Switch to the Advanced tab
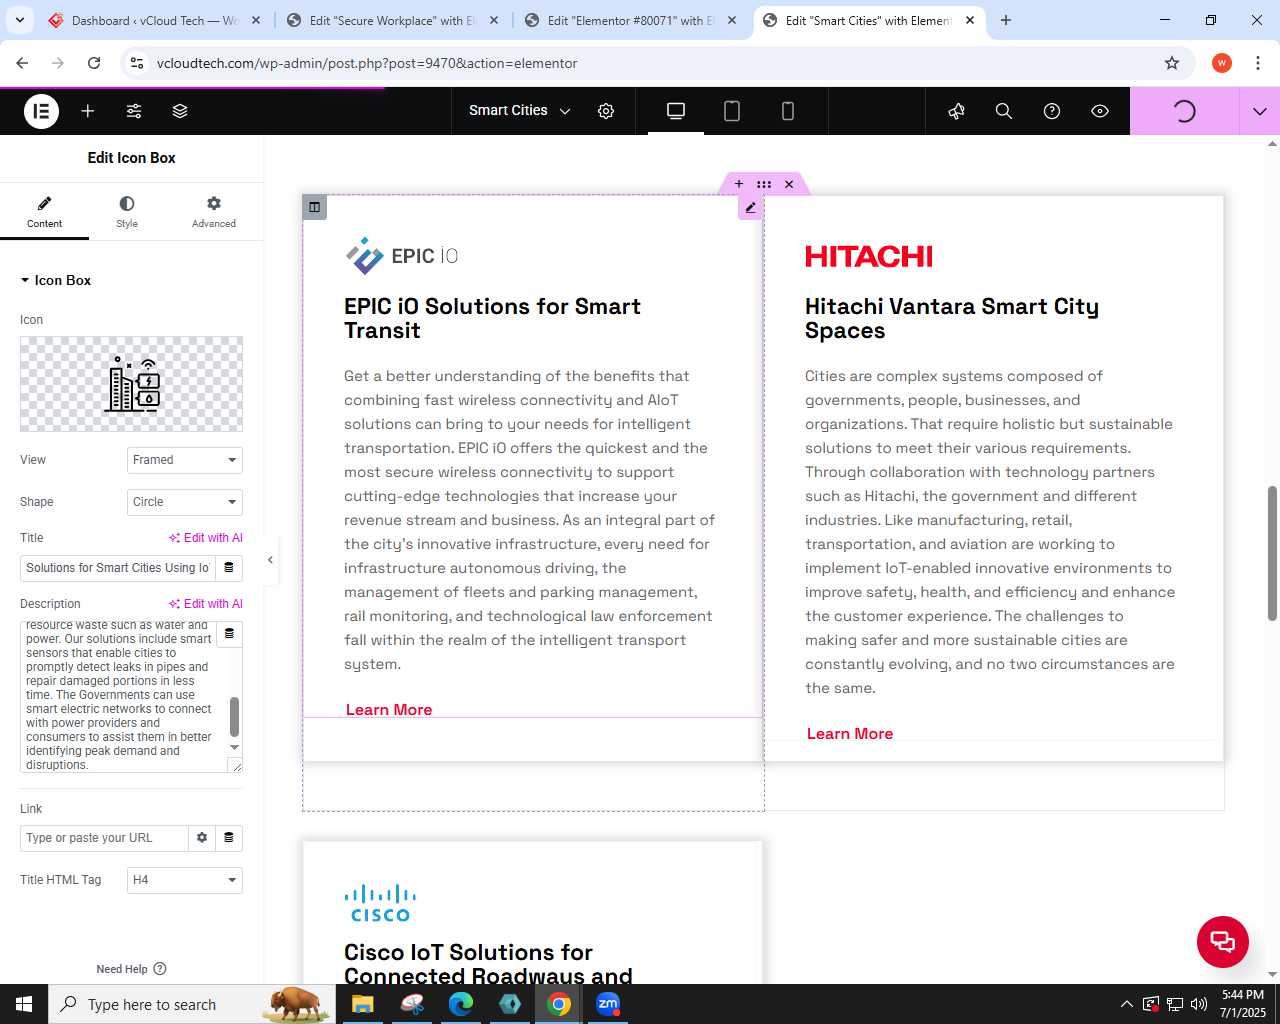1280x1024 pixels. point(214,211)
